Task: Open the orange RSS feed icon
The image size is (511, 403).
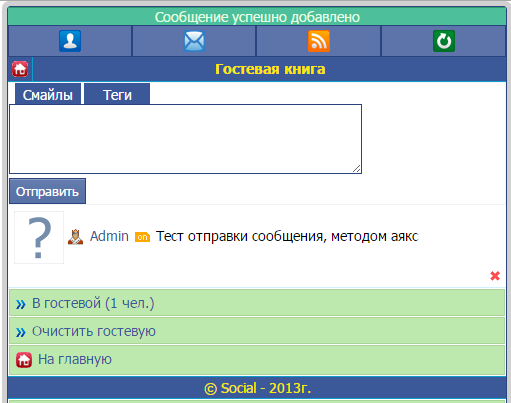Action: point(319,41)
